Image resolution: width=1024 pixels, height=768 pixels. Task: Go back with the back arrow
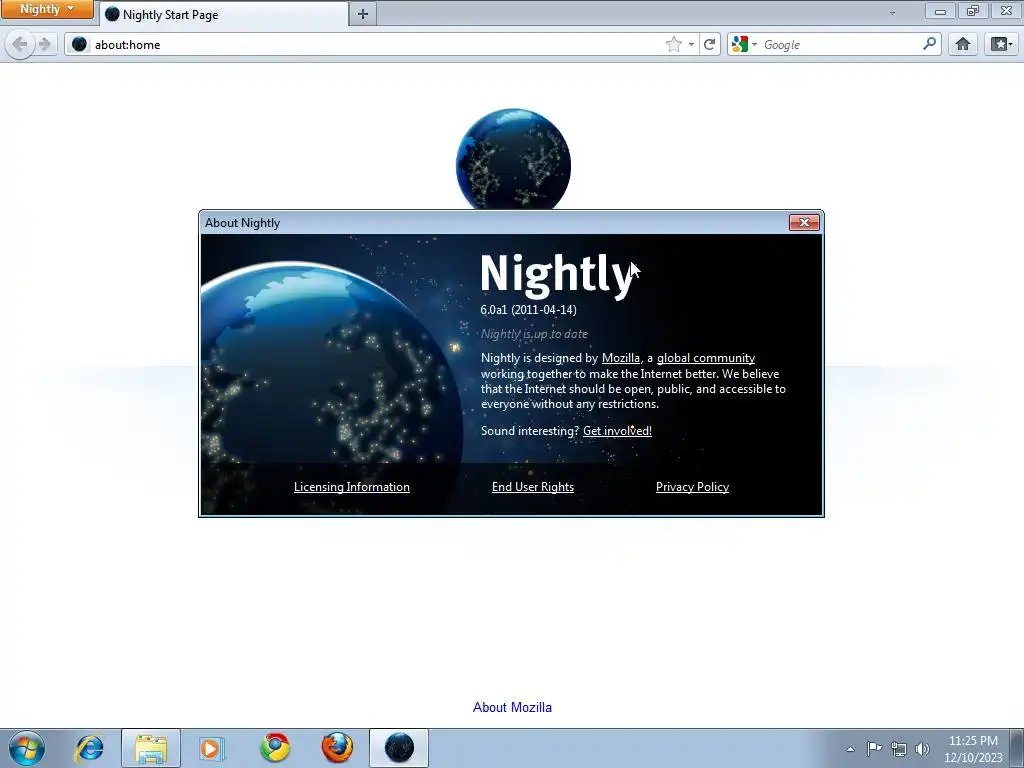pyautogui.click(x=20, y=44)
